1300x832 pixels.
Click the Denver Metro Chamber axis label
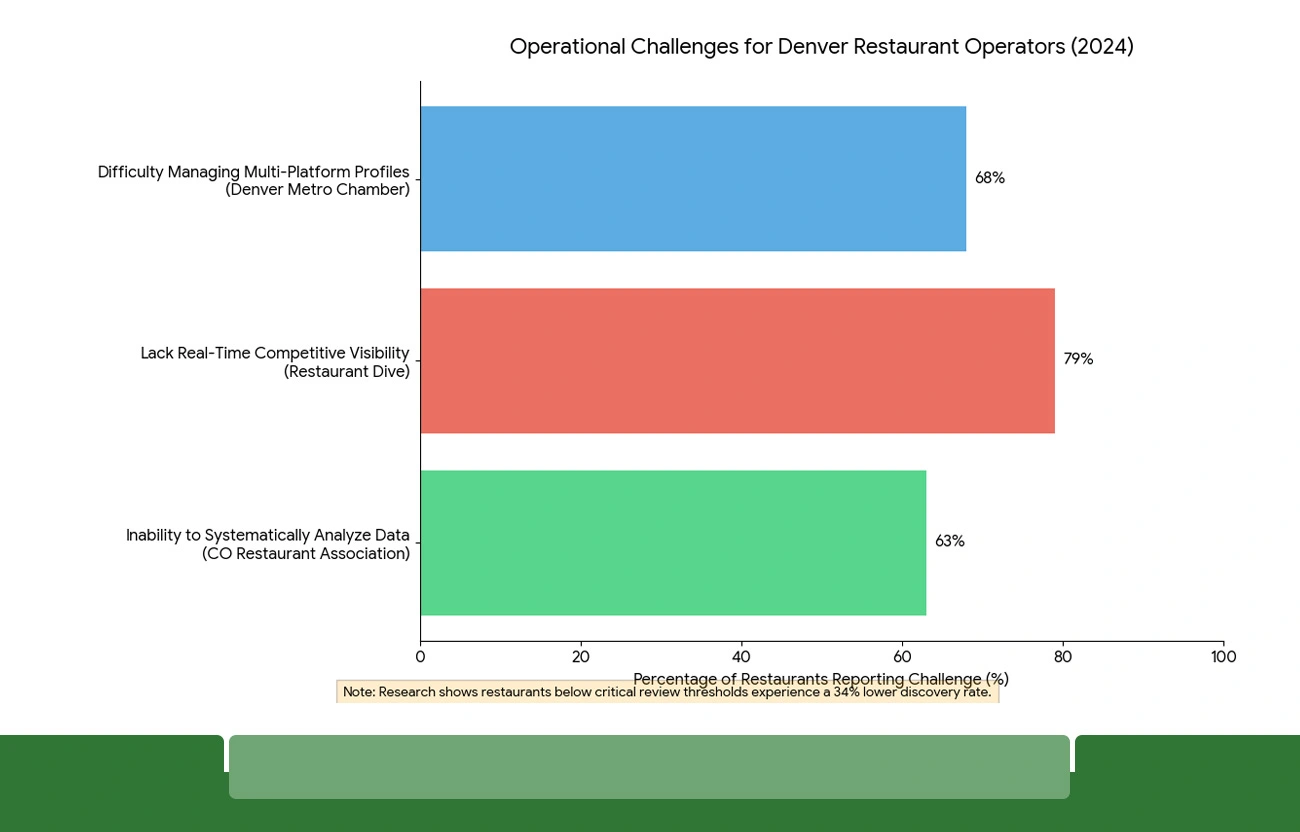click(253, 180)
